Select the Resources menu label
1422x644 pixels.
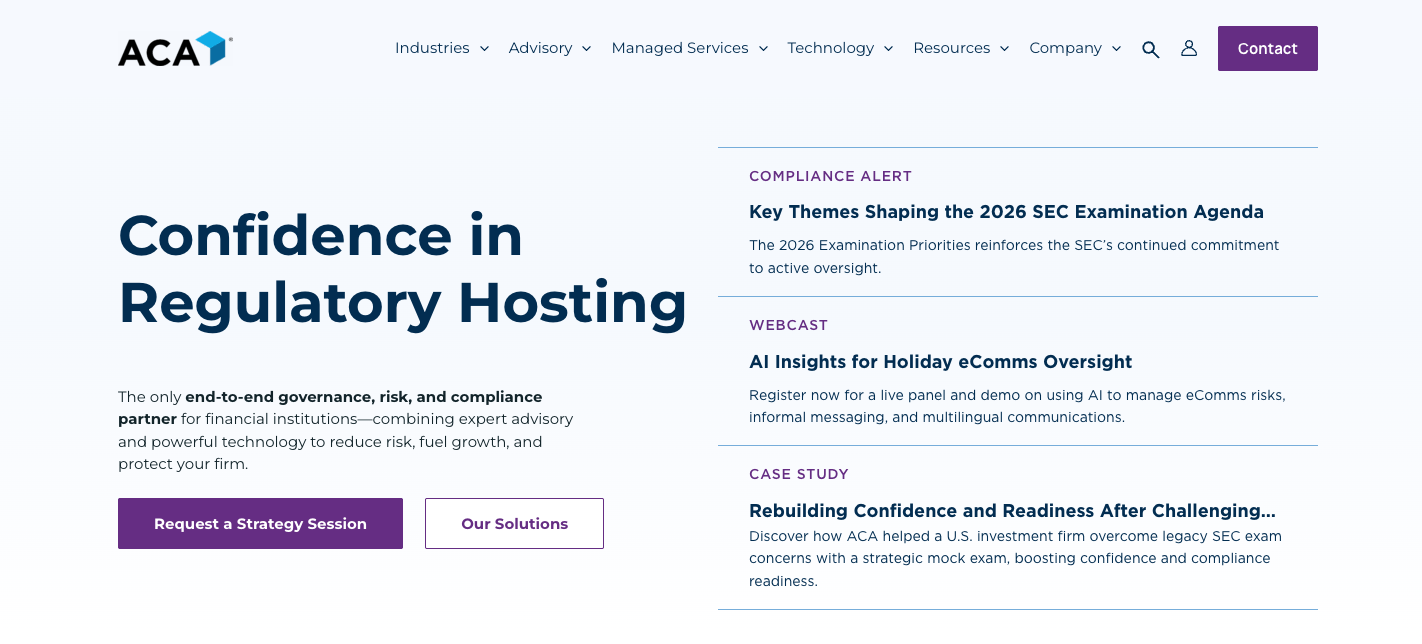(951, 48)
